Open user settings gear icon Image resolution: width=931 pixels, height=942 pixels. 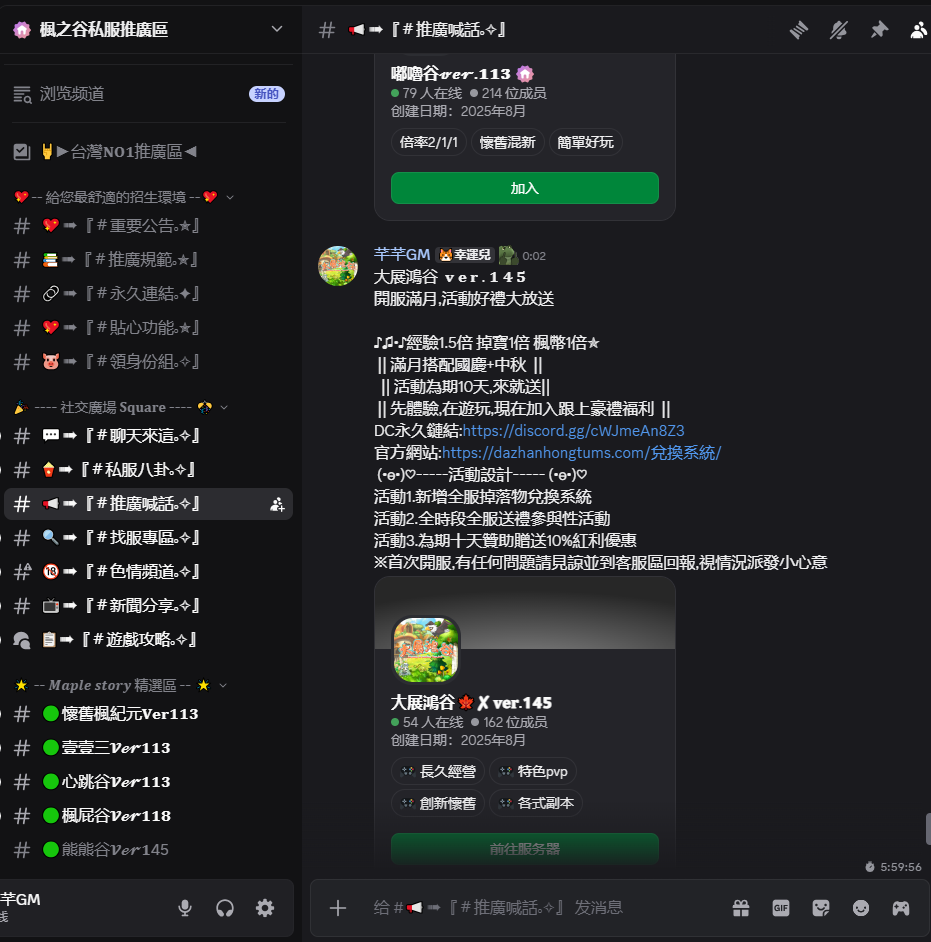pyautogui.click(x=265, y=908)
